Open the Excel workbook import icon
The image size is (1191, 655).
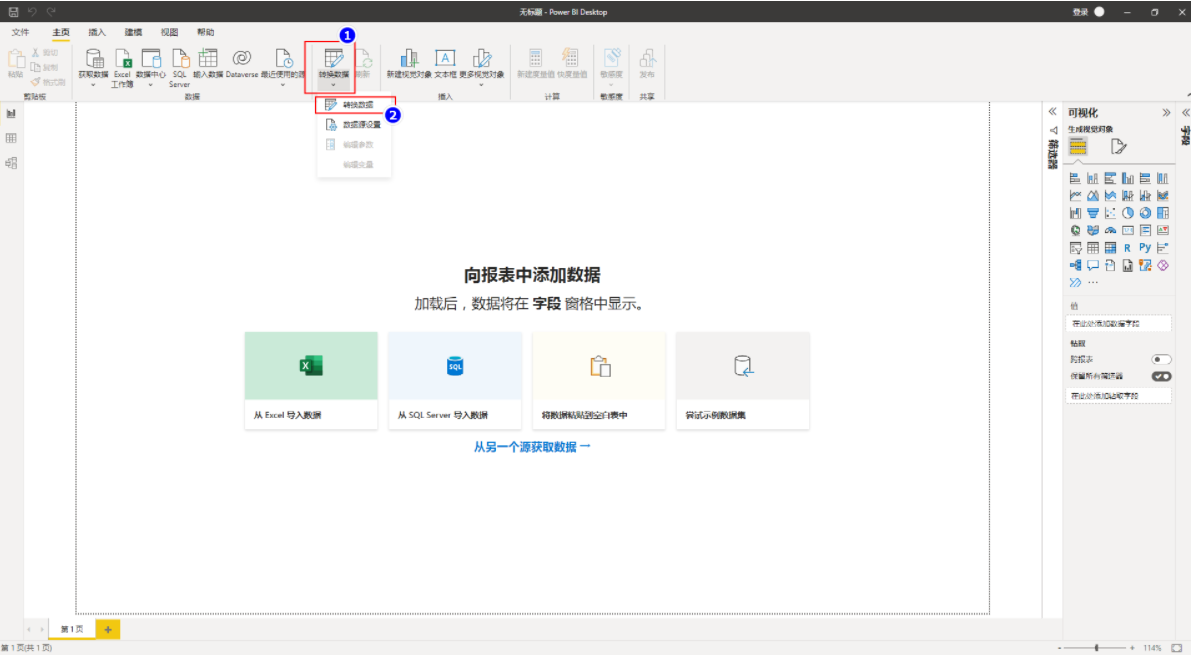pyautogui.click(x=122, y=58)
